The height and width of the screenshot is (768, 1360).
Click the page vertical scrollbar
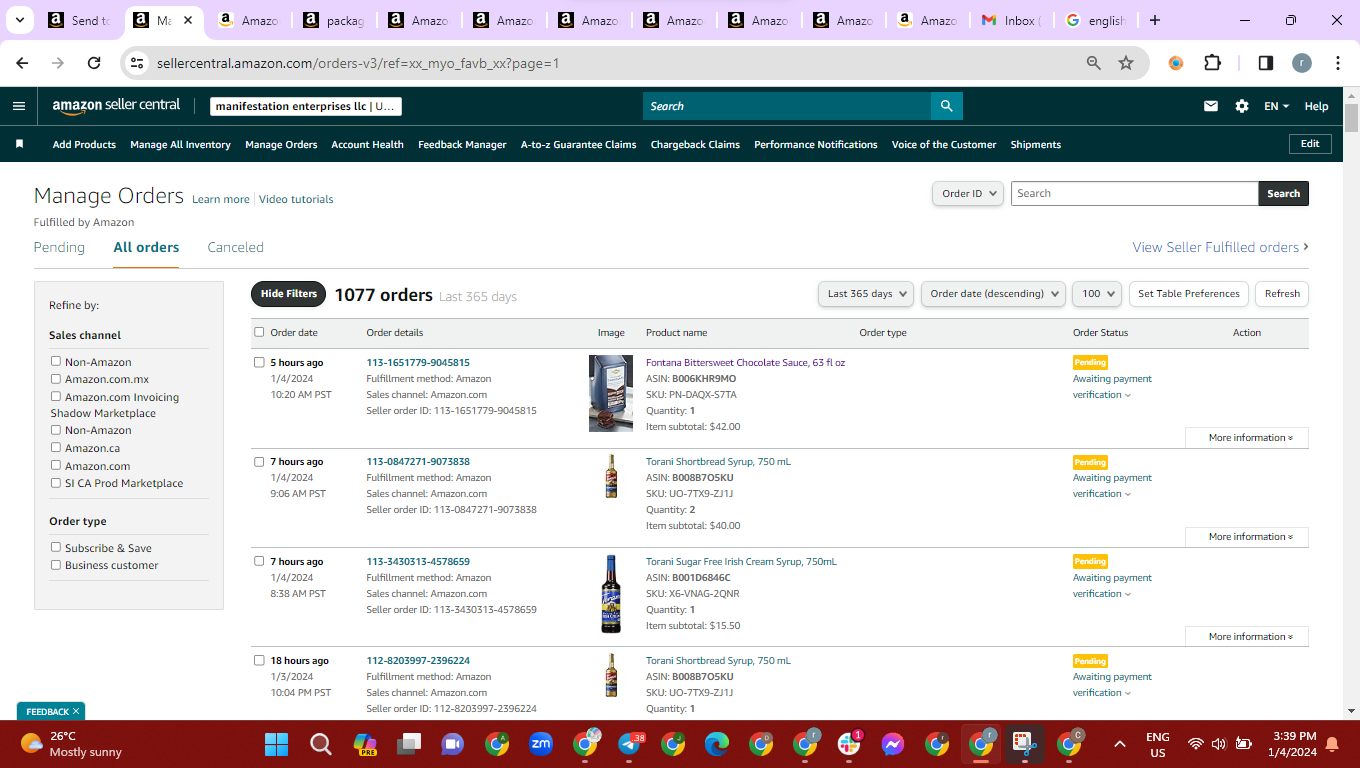pos(1352,120)
